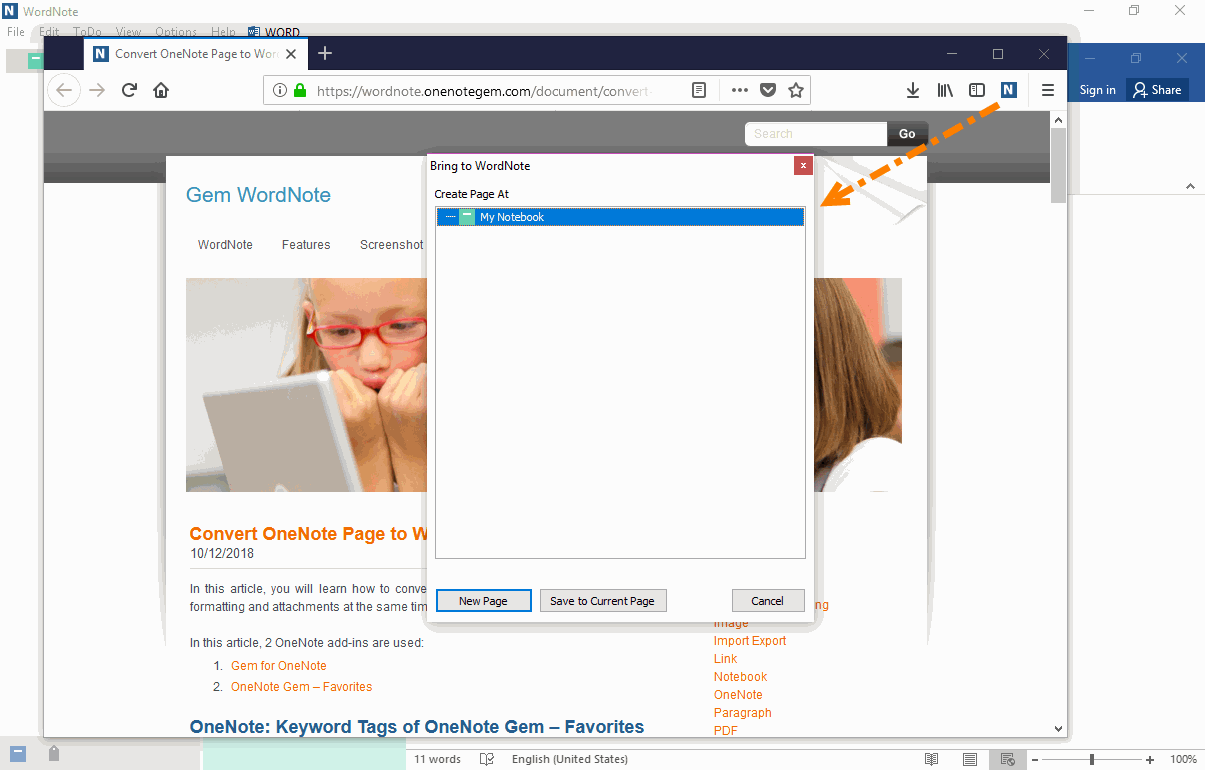Open the Features navigation link
This screenshot has width=1205, height=770.
click(x=306, y=245)
